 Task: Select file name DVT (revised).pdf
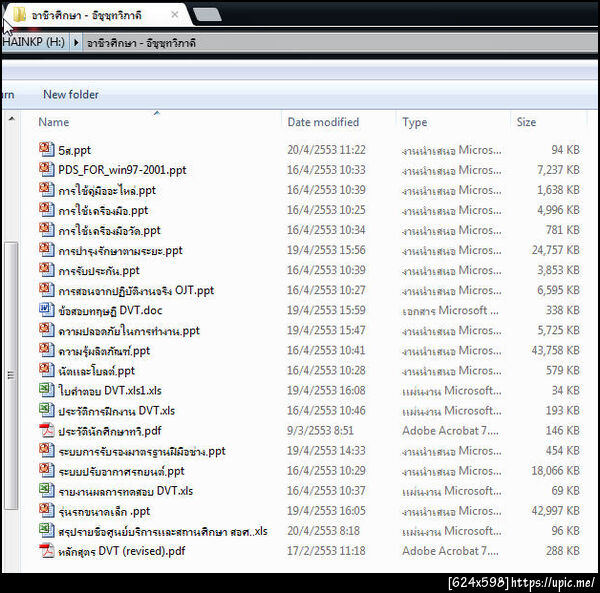(122, 551)
